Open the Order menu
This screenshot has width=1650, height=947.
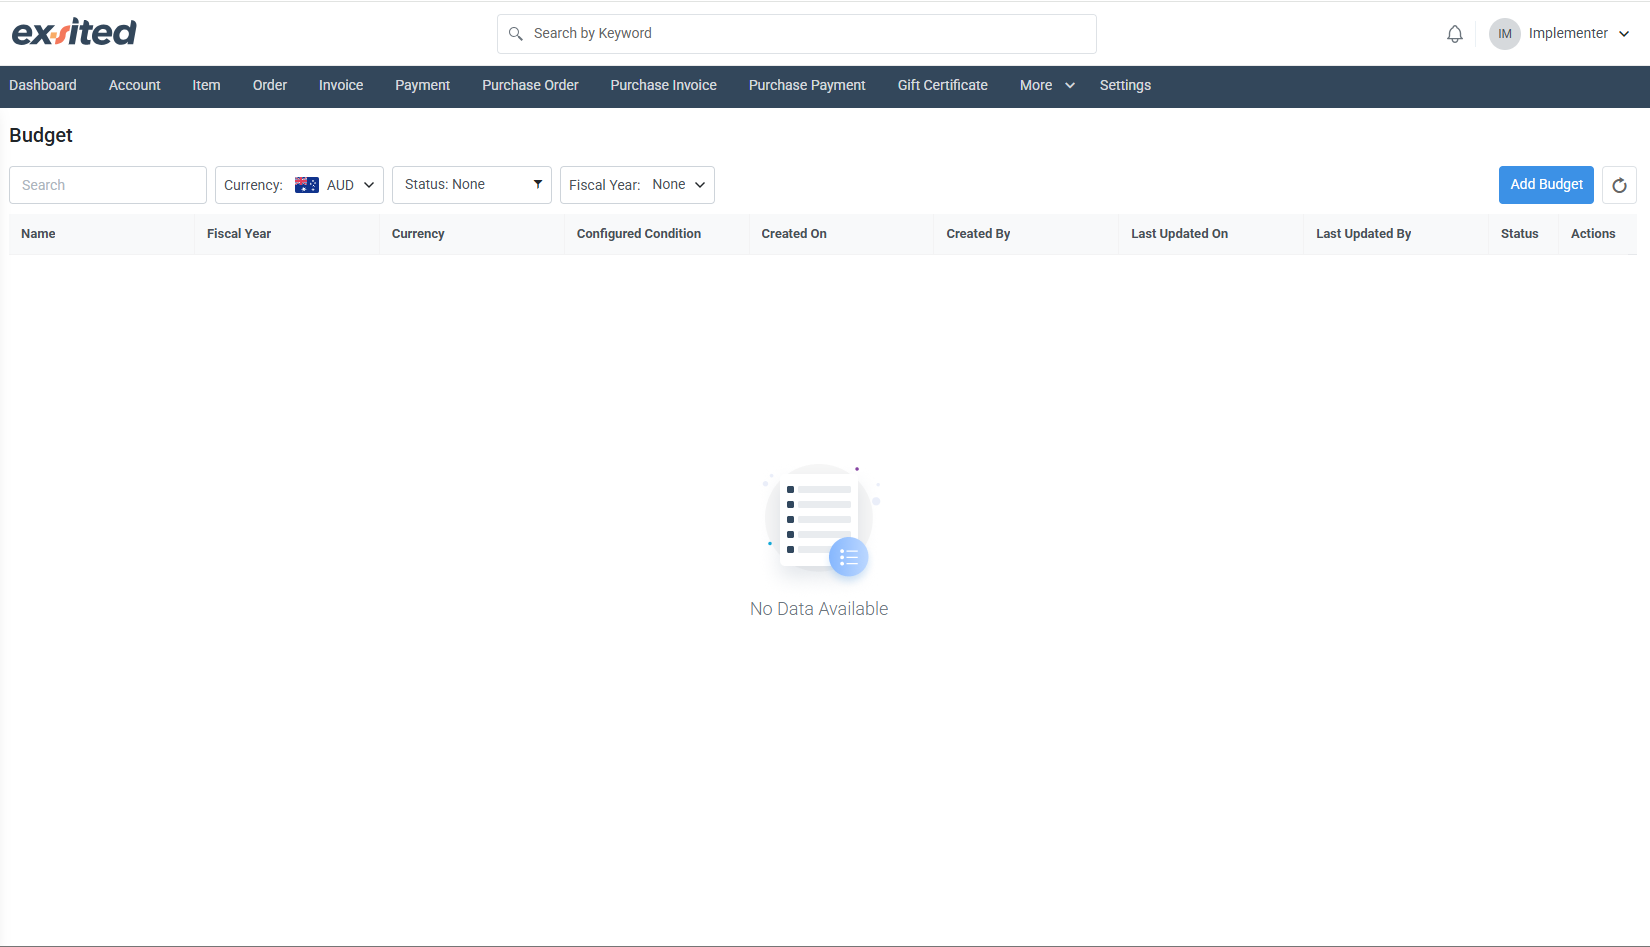pos(270,86)
